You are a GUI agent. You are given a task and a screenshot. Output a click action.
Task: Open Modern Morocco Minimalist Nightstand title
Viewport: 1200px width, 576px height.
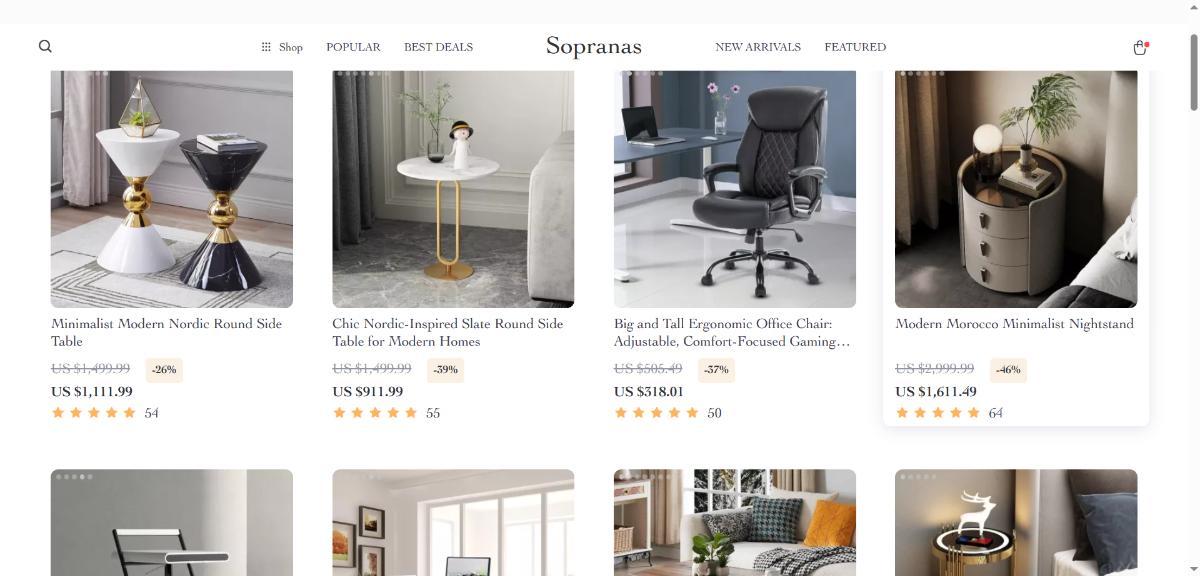point(1014,324)
